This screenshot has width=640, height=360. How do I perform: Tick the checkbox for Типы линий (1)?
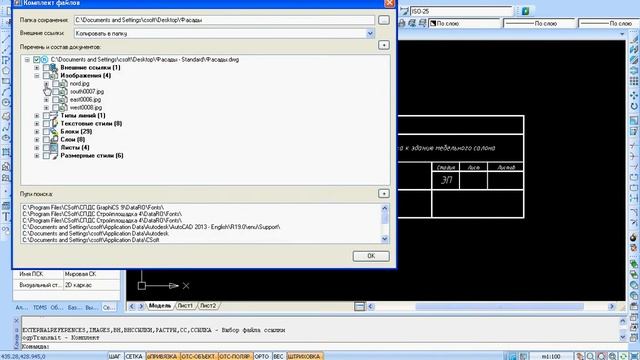[46, 116]
